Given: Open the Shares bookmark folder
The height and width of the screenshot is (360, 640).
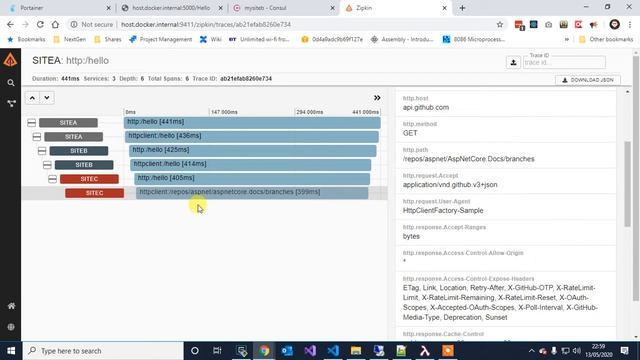Looking at the screenshot, I should (x=108, y=39).
